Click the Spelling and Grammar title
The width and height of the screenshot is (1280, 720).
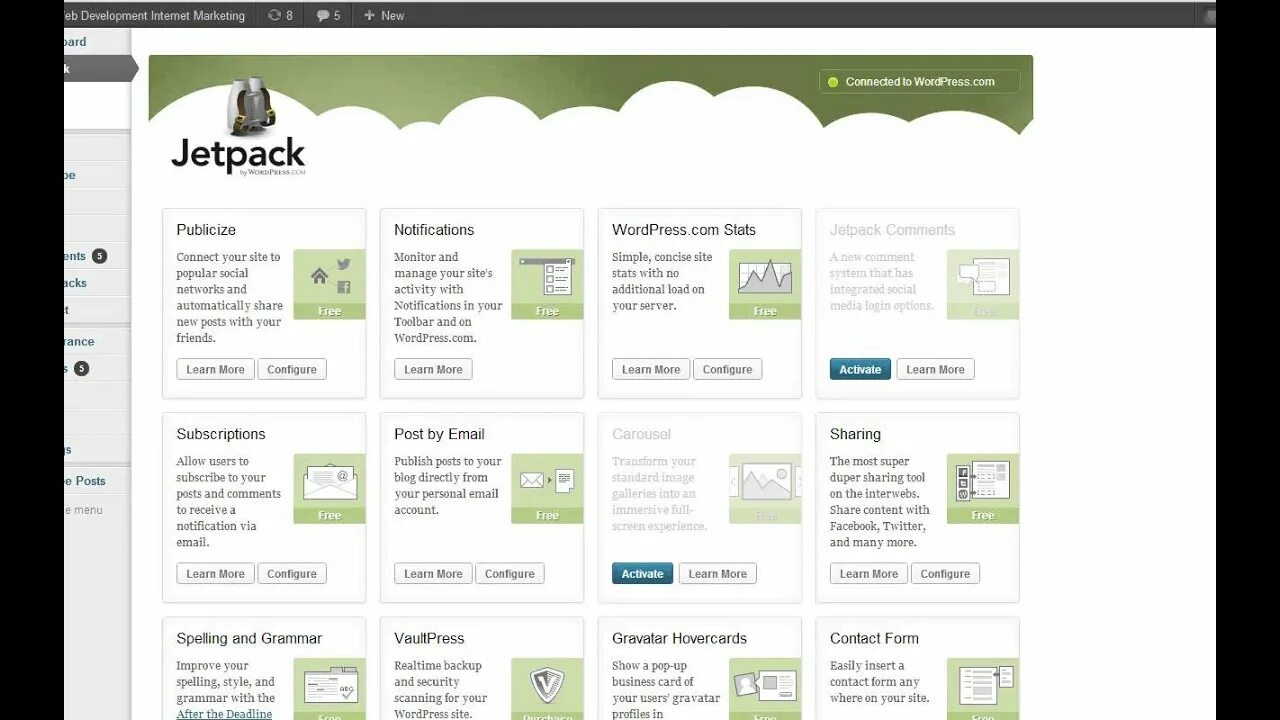click(x=249, y=638)
